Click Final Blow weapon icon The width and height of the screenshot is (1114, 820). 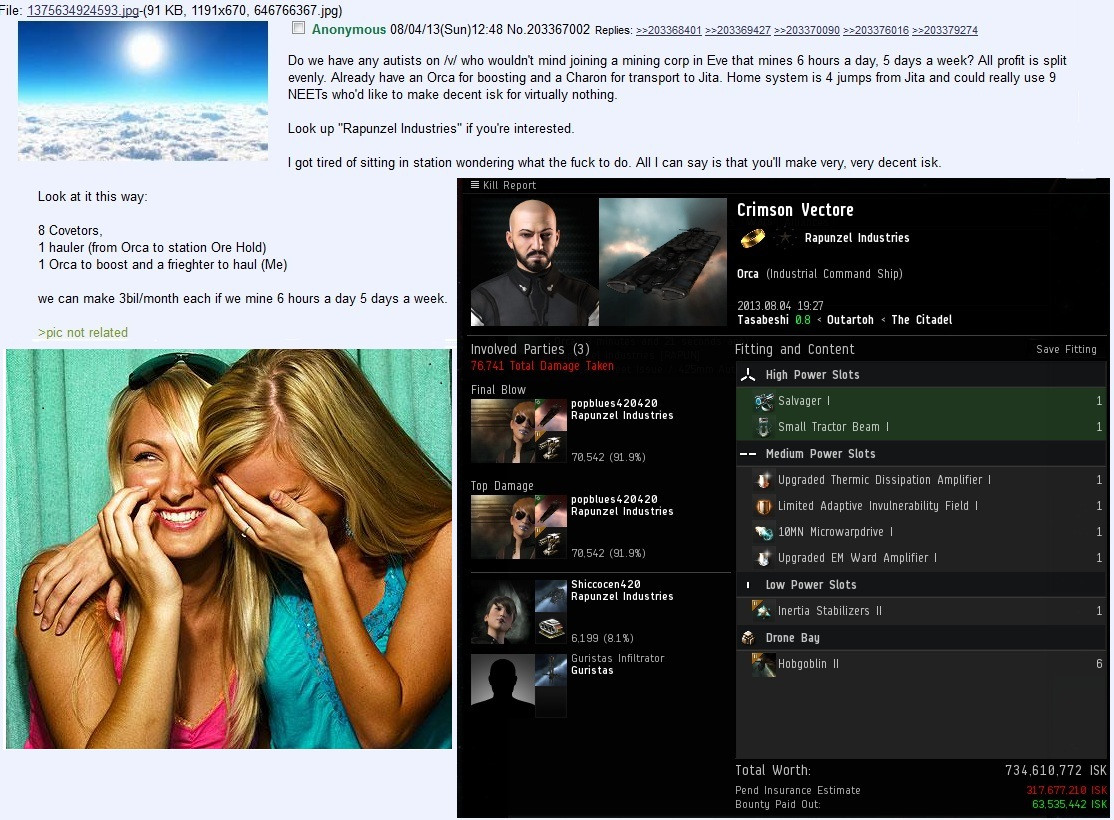click(x=551, y=448)
